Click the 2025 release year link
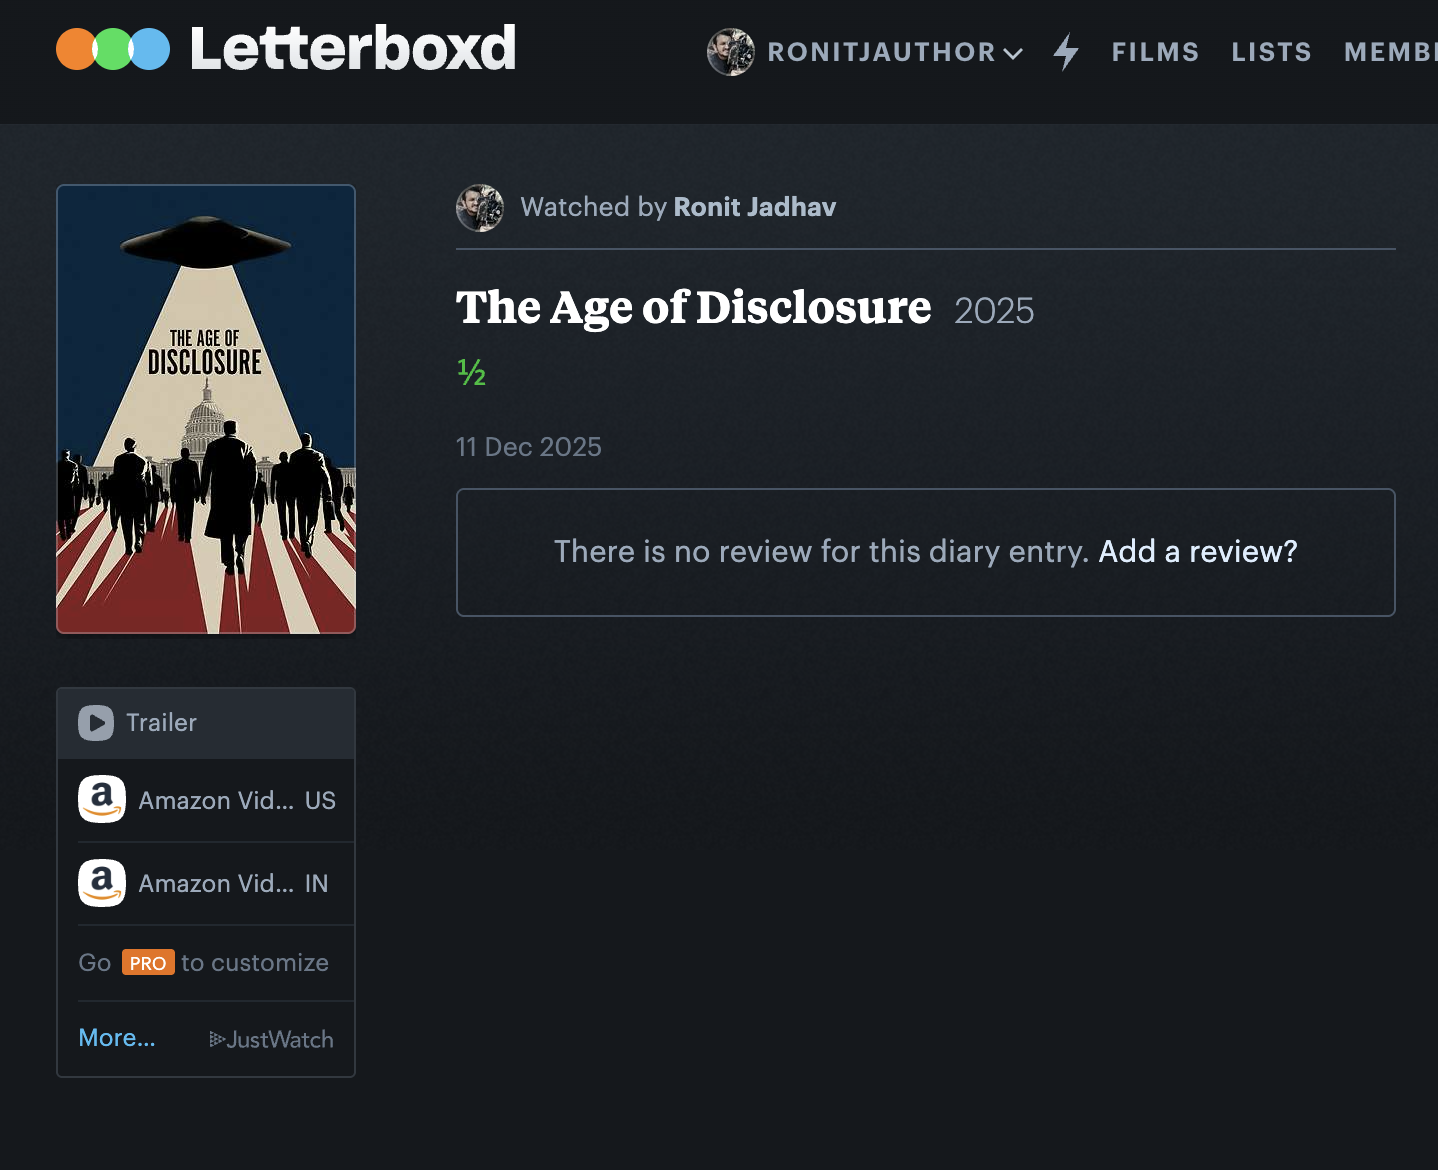1438x1170 pixels. point(994,311)
